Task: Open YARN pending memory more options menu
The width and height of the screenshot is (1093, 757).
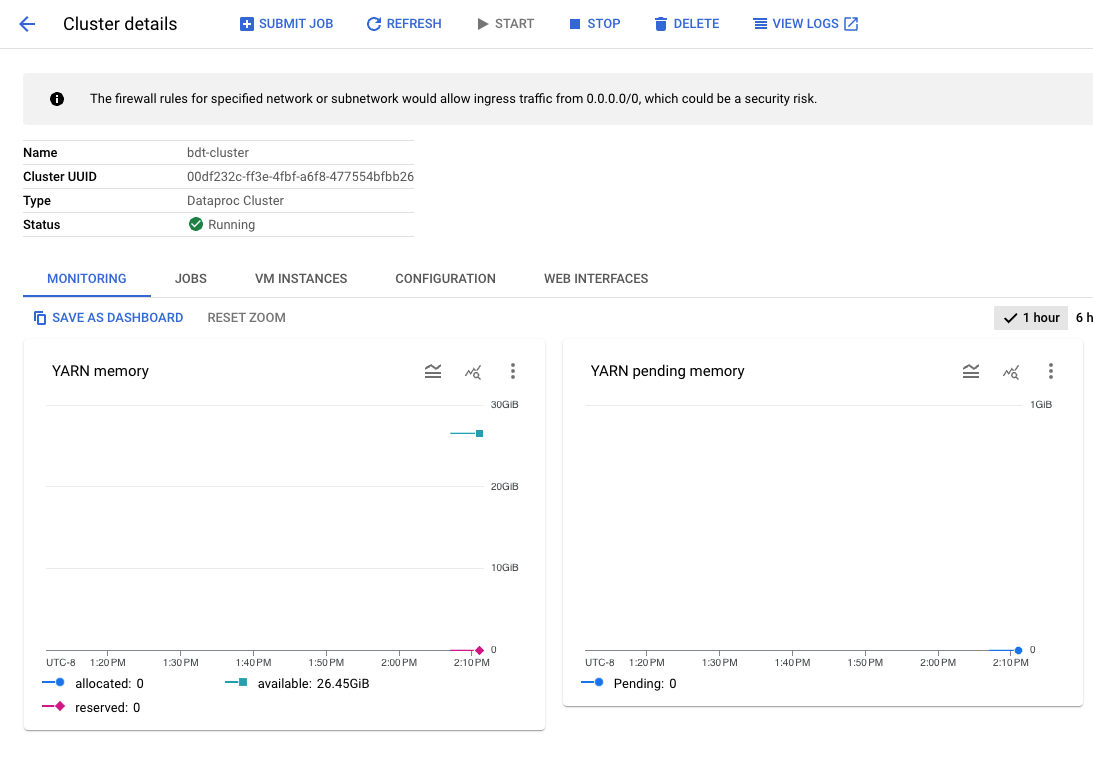Action: [1051, 372]
